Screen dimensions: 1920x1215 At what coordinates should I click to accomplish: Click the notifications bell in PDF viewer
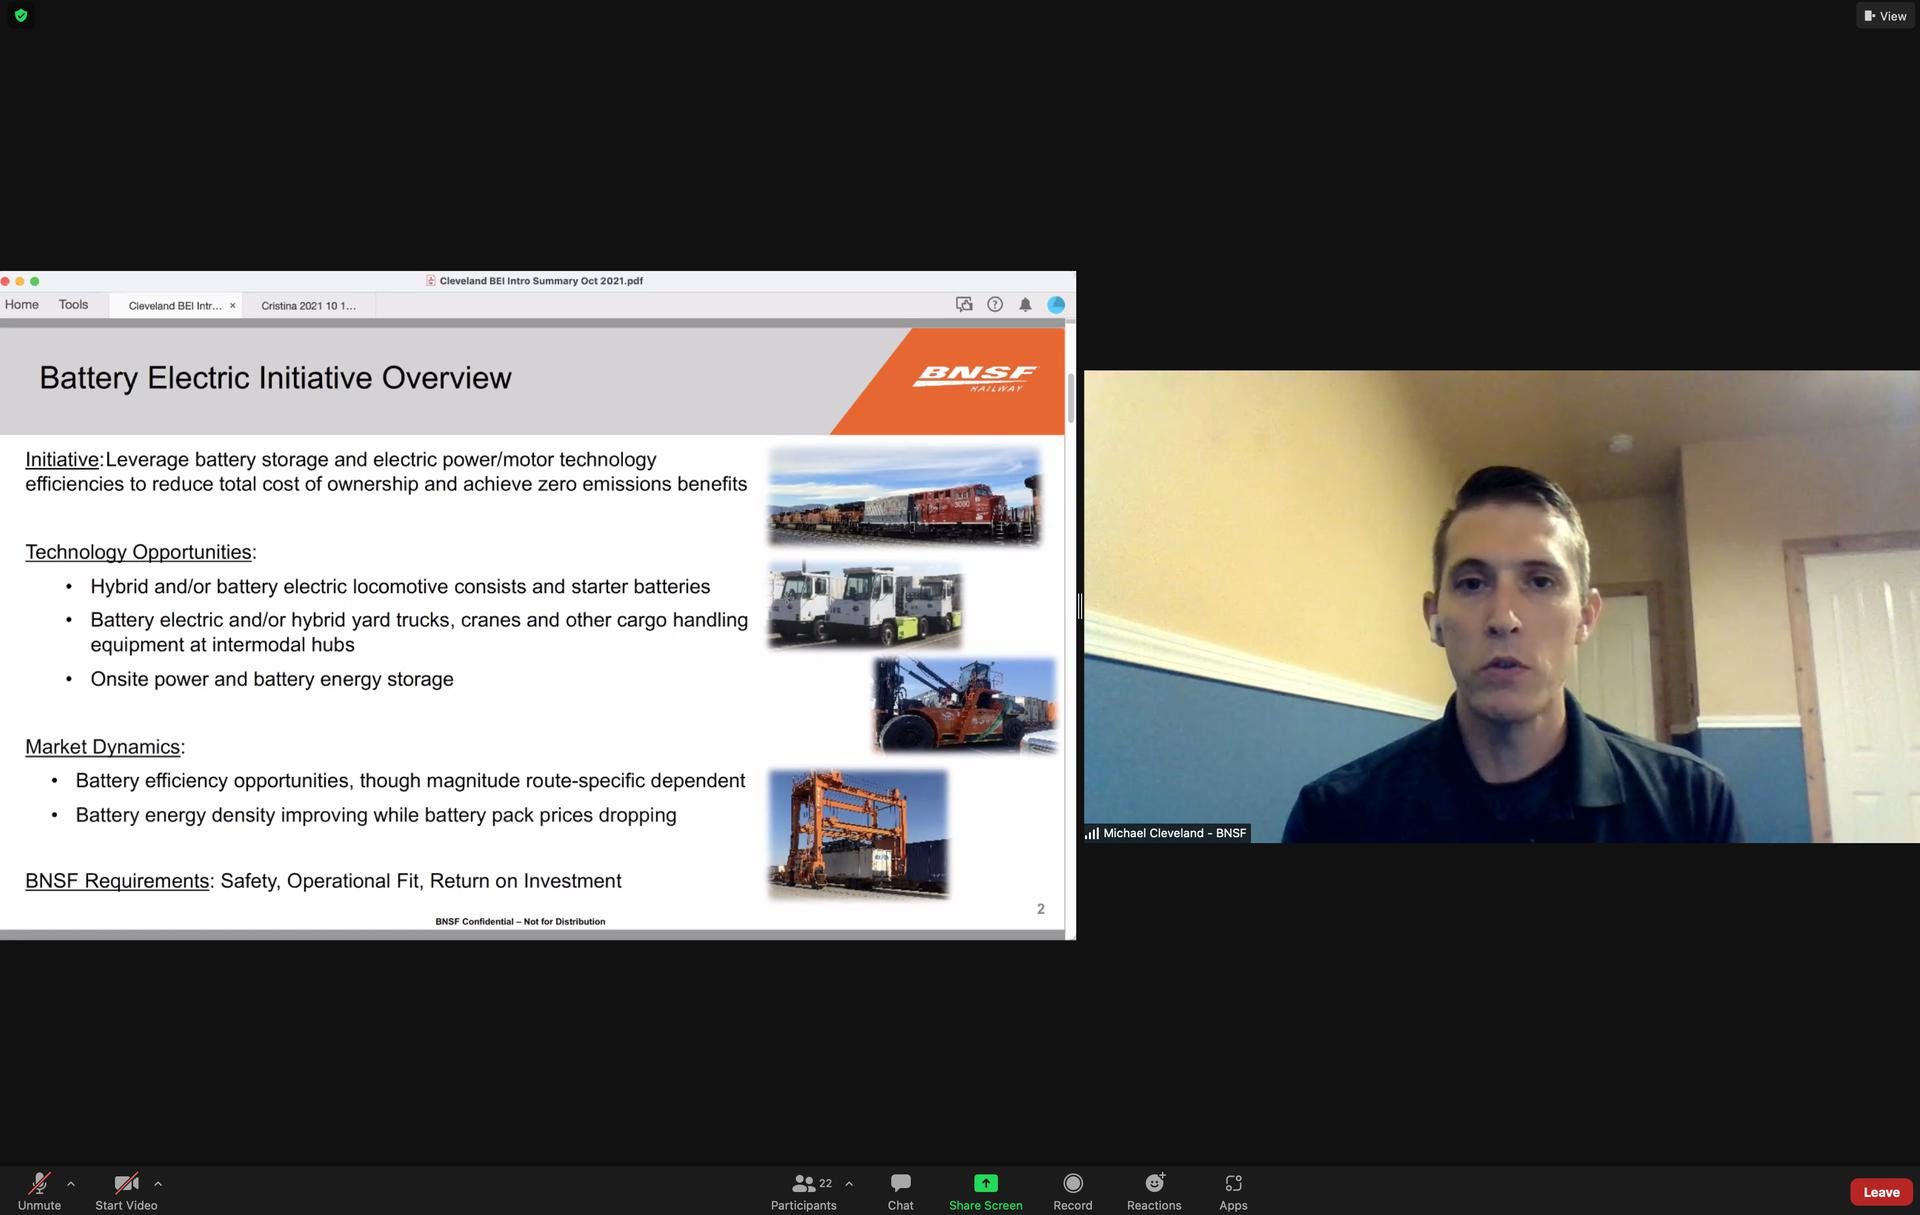click(1025, 305)
